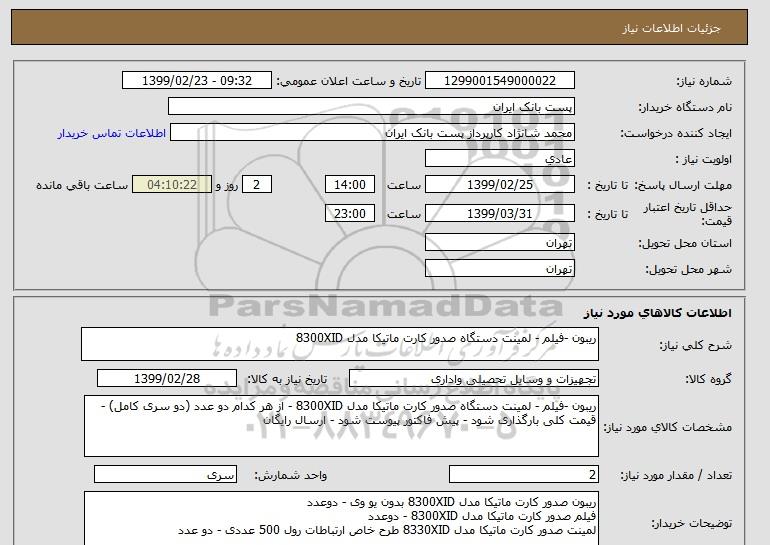Select public announcement date field 1399/02/23 - 09:32
Viewport: 770px width, 545px height.
[x=196, y=81]
